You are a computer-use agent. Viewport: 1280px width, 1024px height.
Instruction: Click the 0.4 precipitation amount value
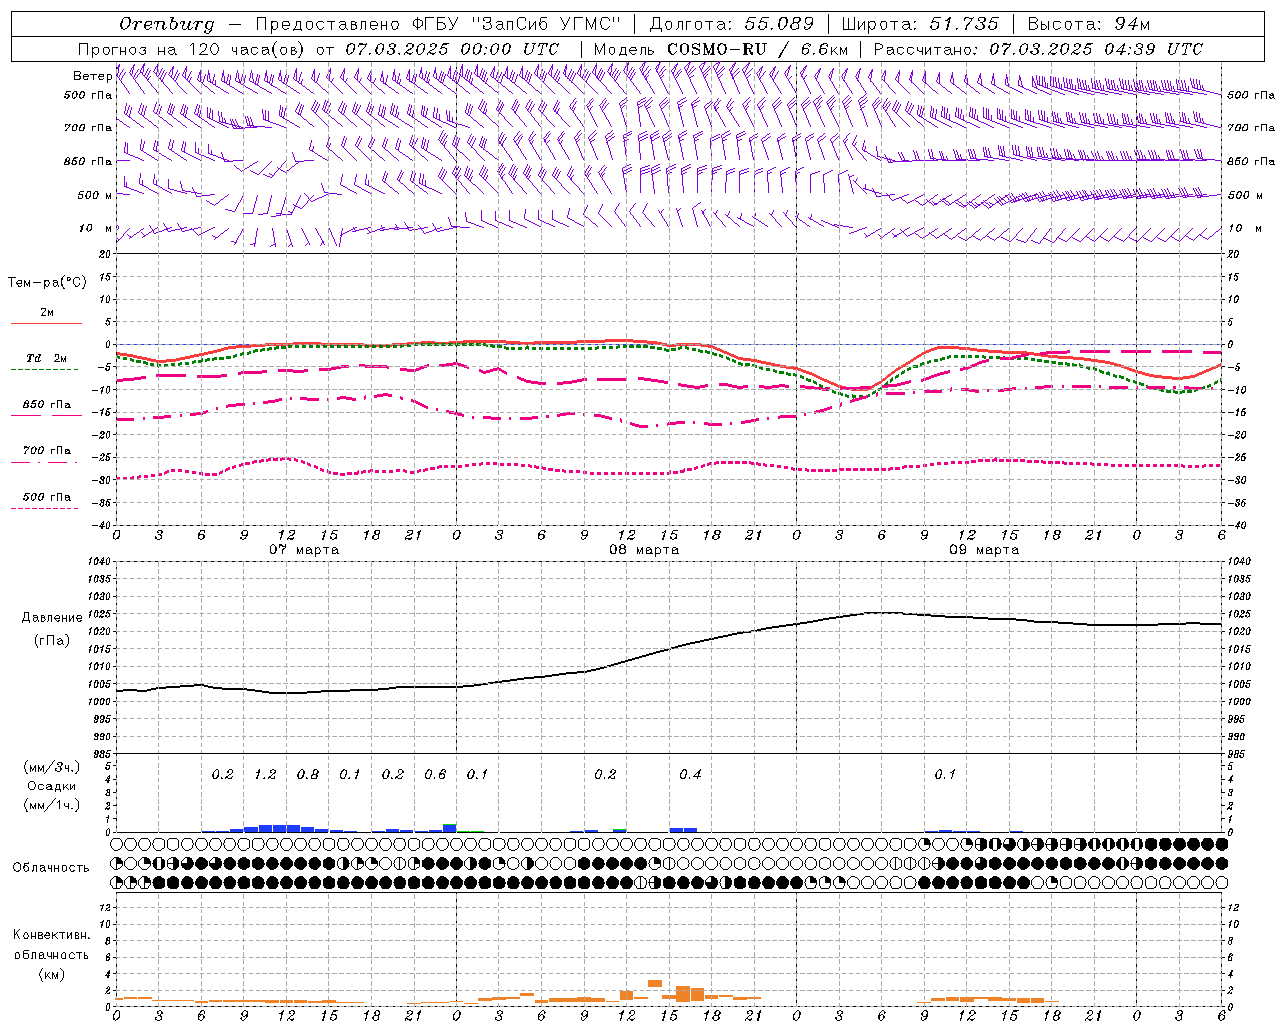[690, 774]
